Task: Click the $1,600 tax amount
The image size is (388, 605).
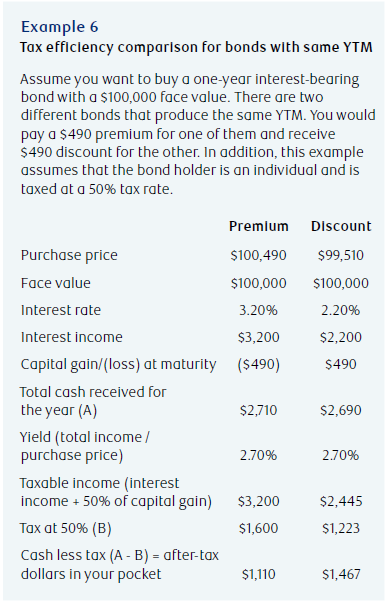Action: [x=258, y=528]
